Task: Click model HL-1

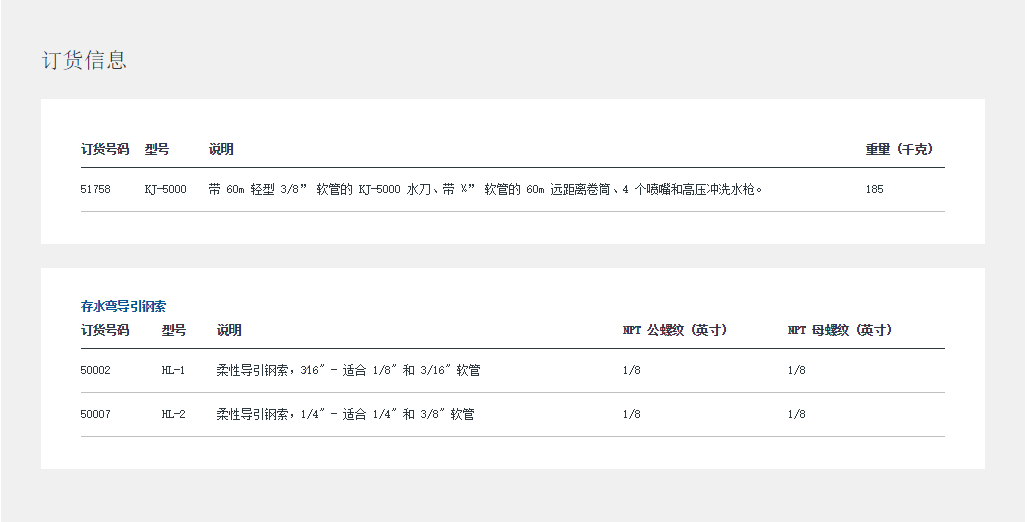Action: pos(174,370)
